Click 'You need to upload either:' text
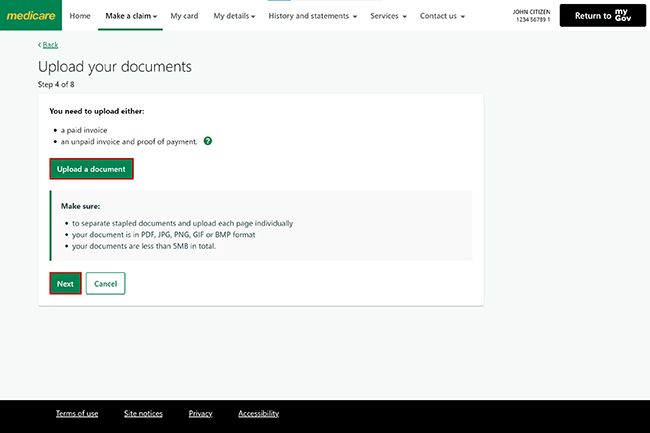Screen dimensions: 650x433 click(x=97, y=111)
